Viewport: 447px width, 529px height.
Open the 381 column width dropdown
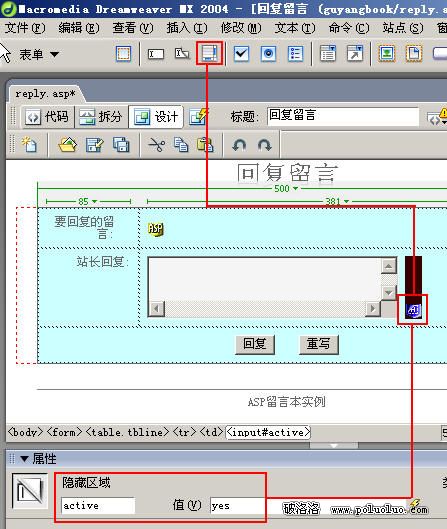(337, 201)
